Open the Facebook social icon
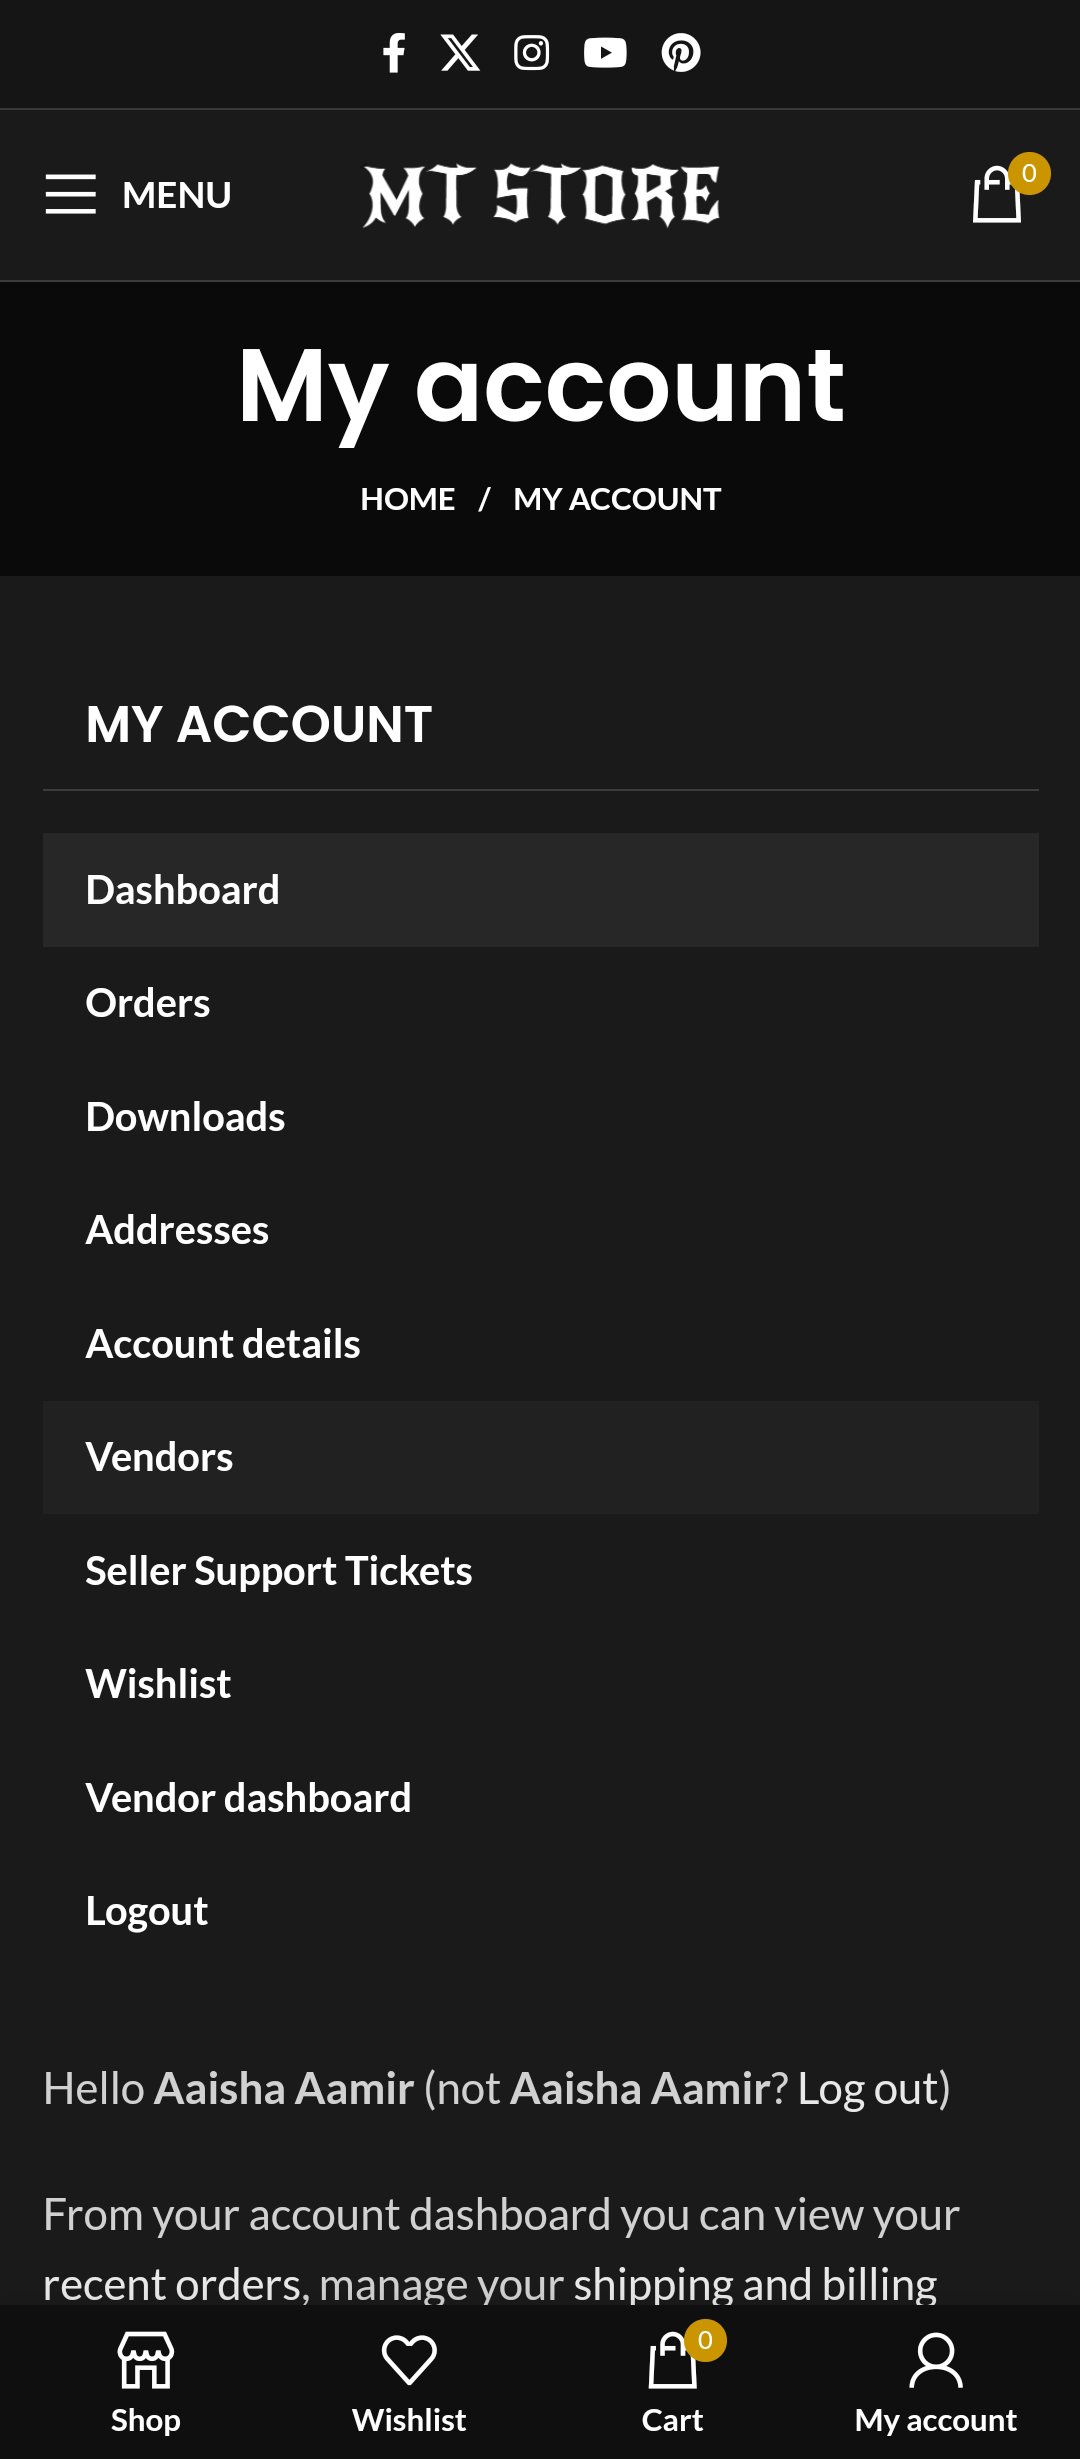Image resolution: width=1080 pixels, height=2459 pixels. pyautogui.click(x=394, y=53)
